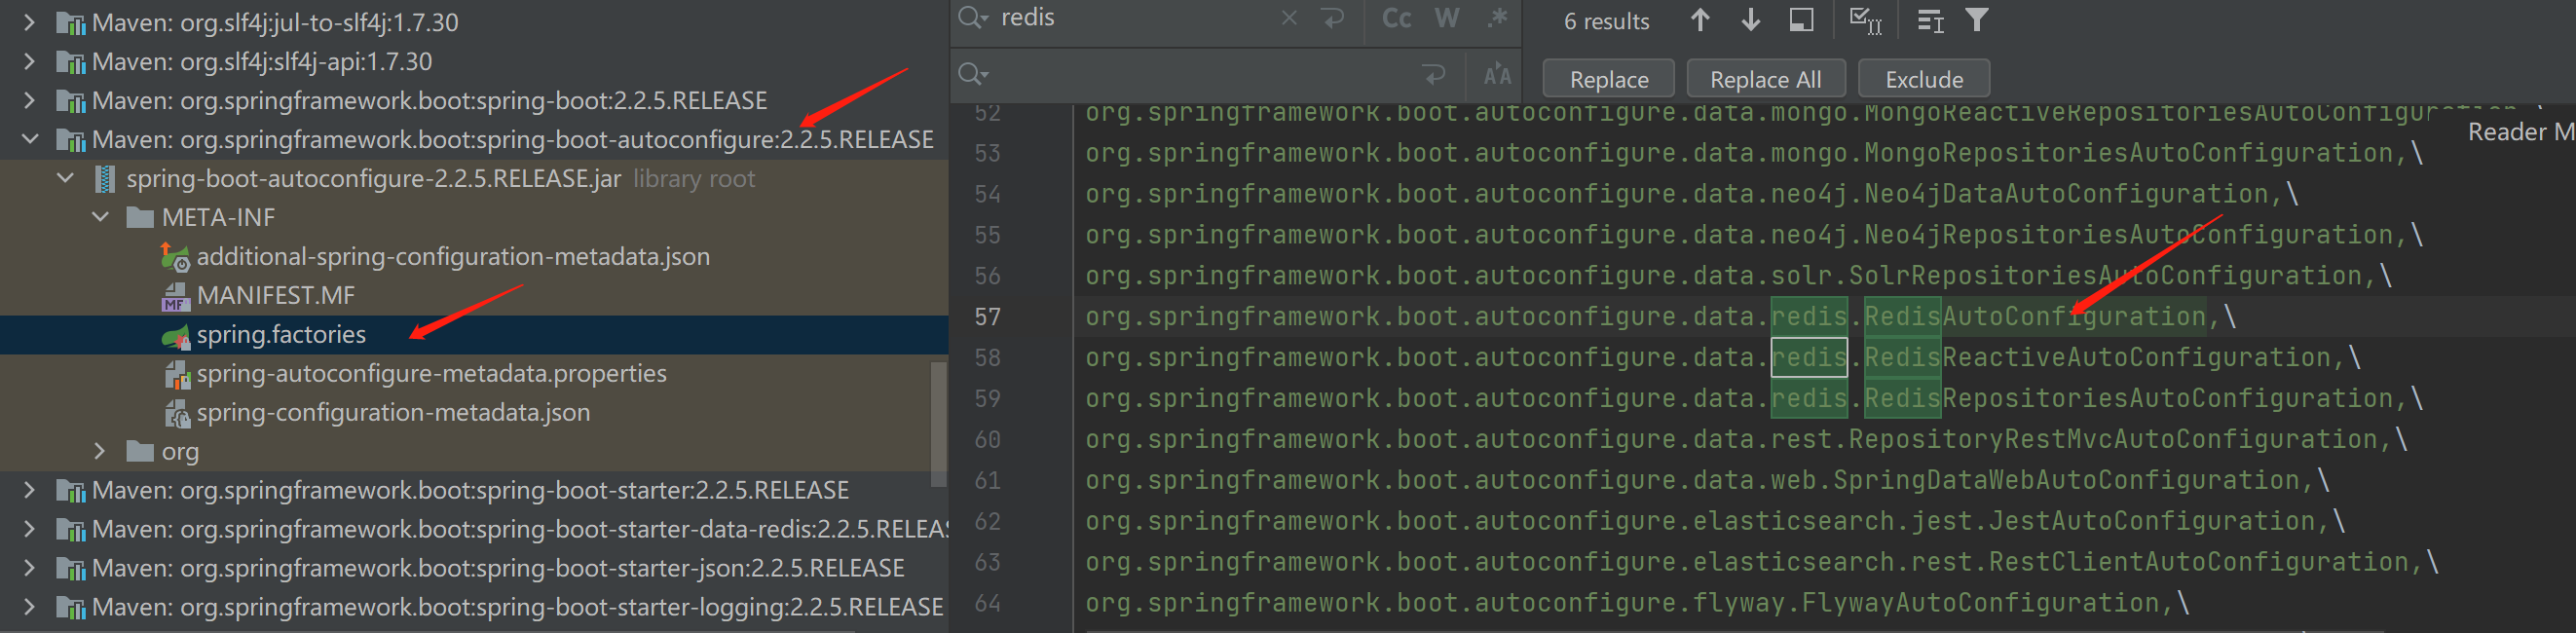The height and width of the screenshot is (633, 2576).
Task: Insert a new line in search field
Action: click(x=1333, y=18)
